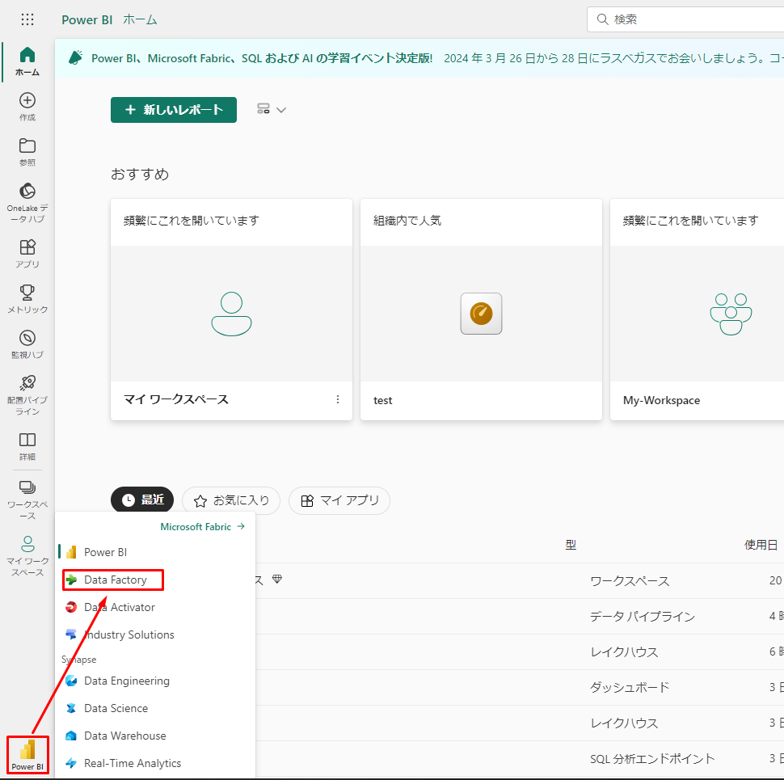This screenshot has width=784, height=780.
Task: Select Data Factory from the switcher menu
Action: click(x=114, y=580)
